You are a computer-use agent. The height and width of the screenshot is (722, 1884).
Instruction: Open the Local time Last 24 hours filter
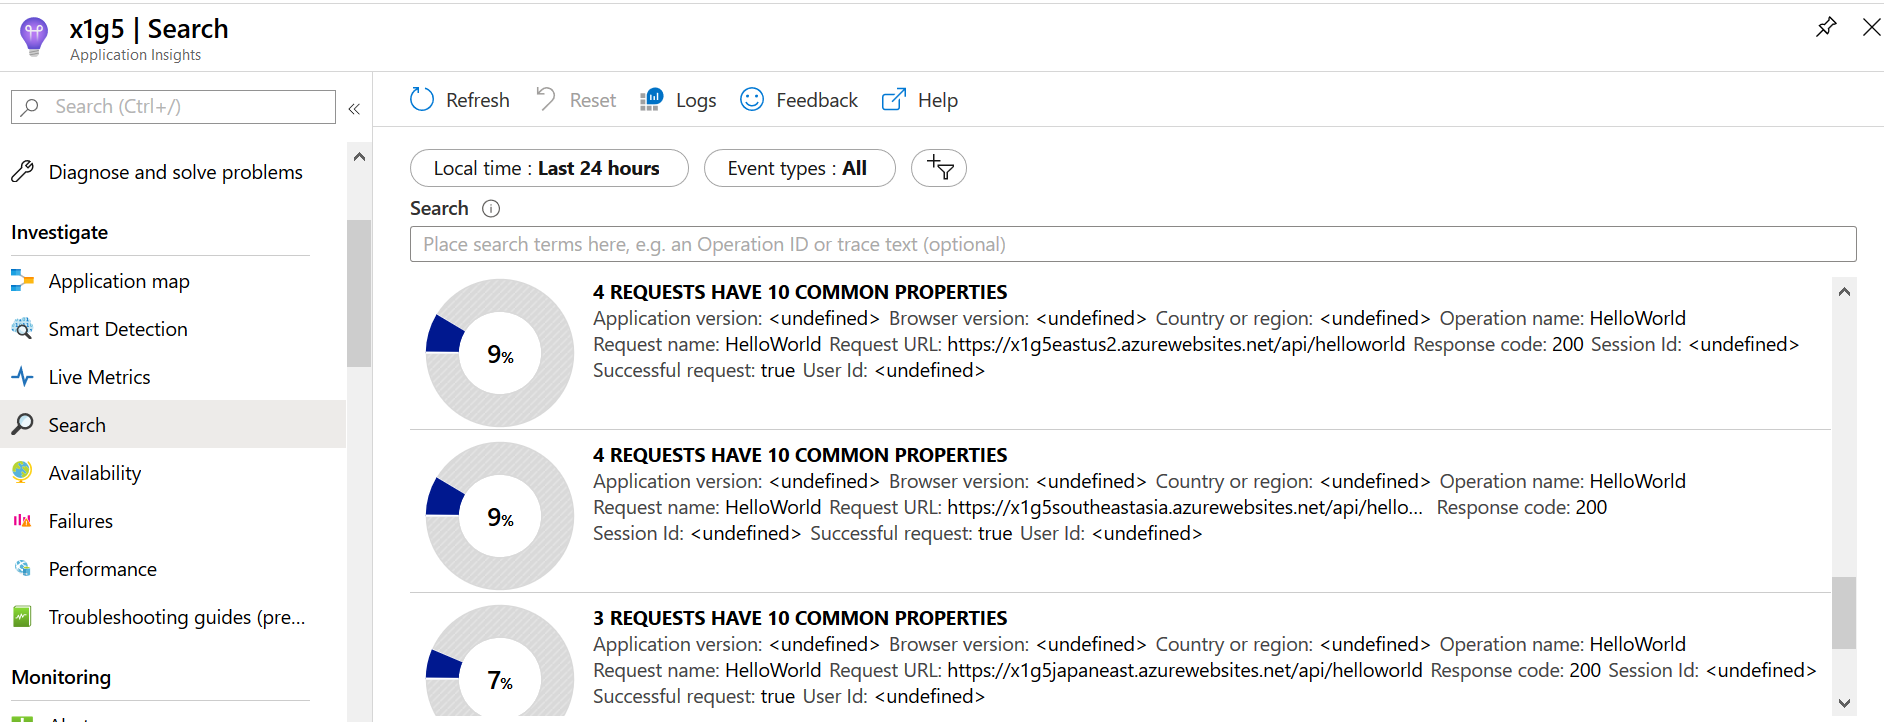tap(549, 168)
